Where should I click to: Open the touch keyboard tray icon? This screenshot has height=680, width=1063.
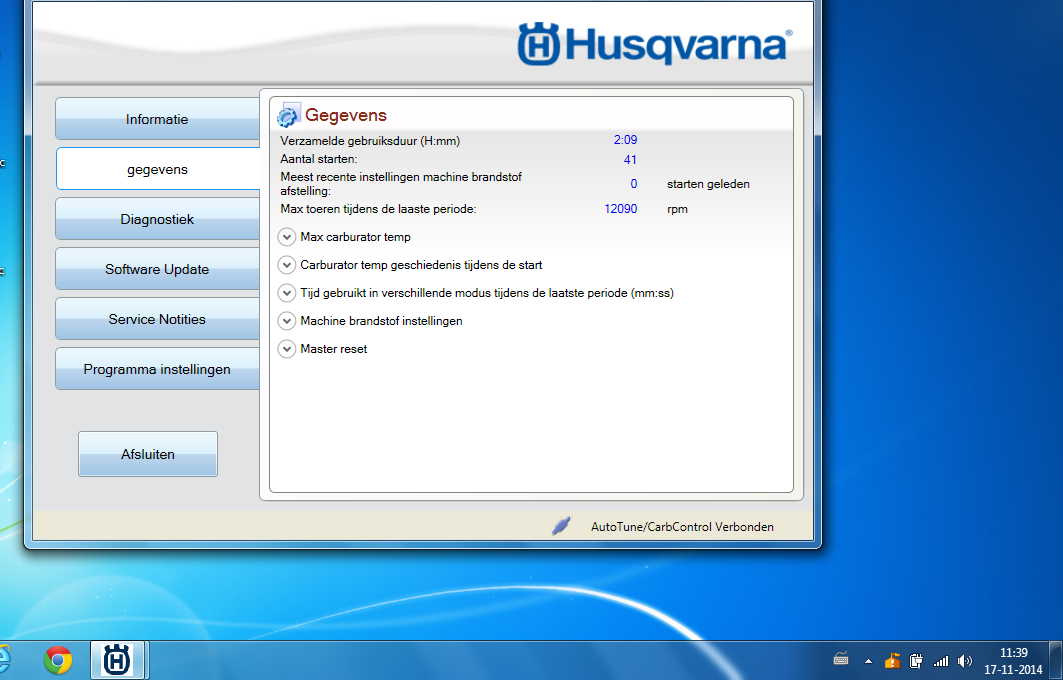[841, 660]
